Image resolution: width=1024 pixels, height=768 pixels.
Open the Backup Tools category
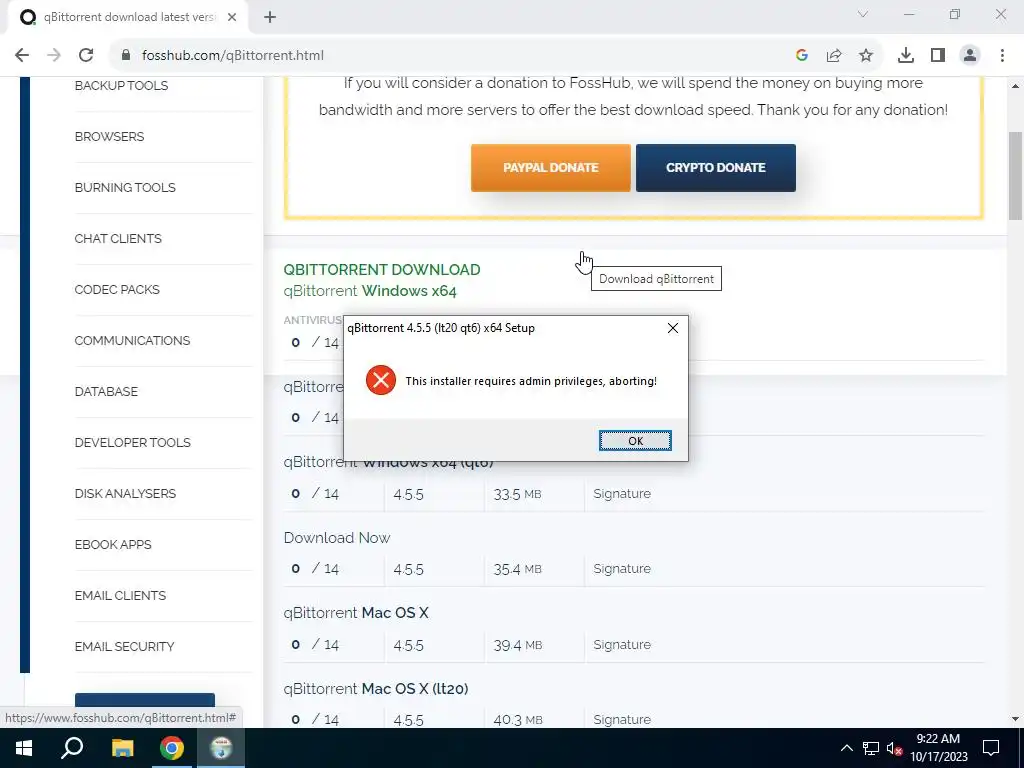[x=121, y=86]
